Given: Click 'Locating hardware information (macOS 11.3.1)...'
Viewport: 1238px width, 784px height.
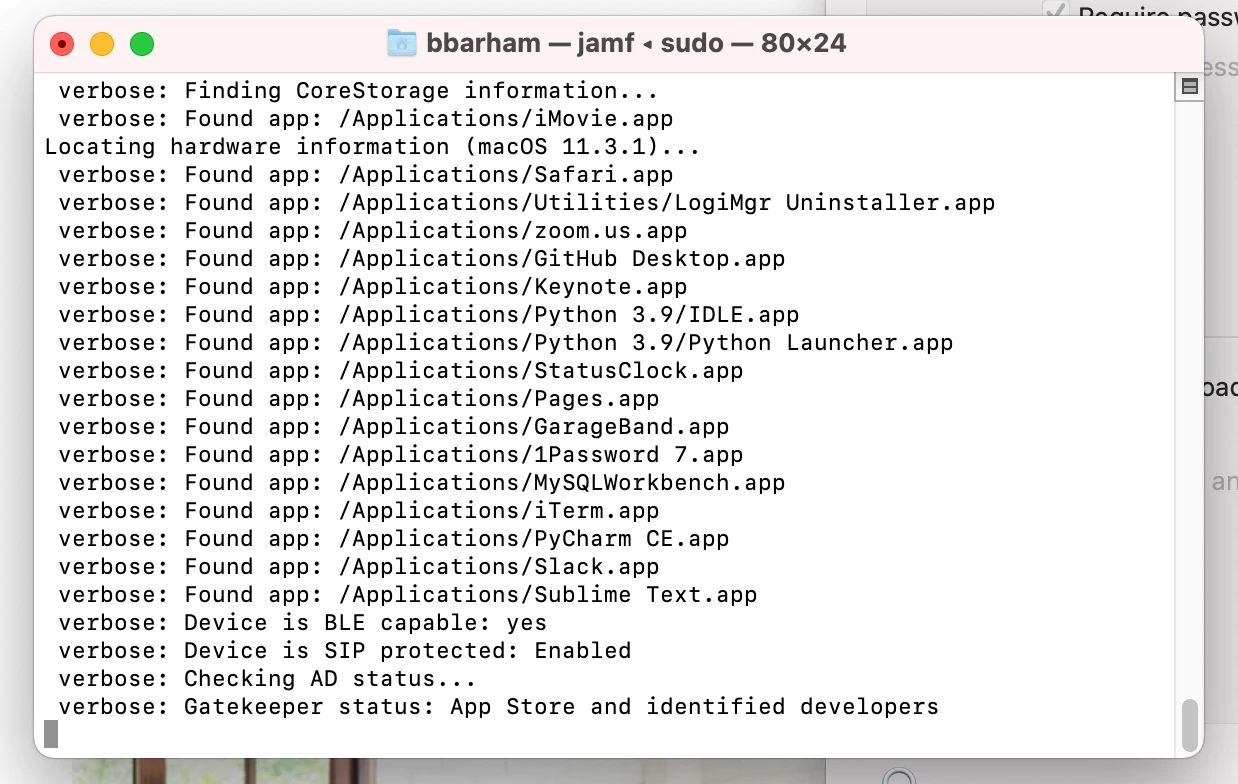Looking at the screenshot, I should [x=372, y=147].
